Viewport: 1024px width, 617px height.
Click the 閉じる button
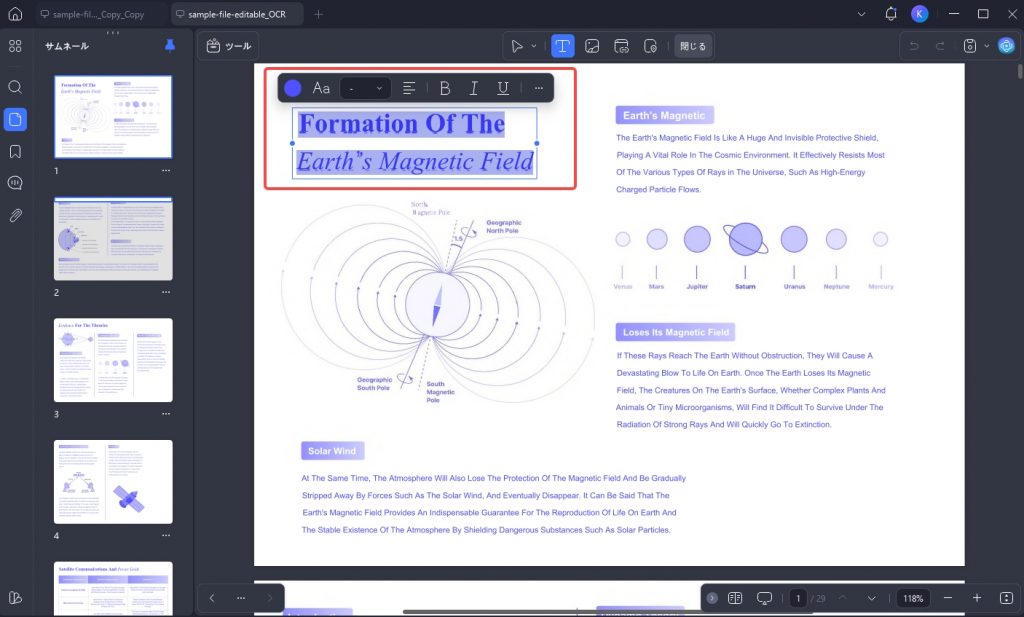click(693, 46)
